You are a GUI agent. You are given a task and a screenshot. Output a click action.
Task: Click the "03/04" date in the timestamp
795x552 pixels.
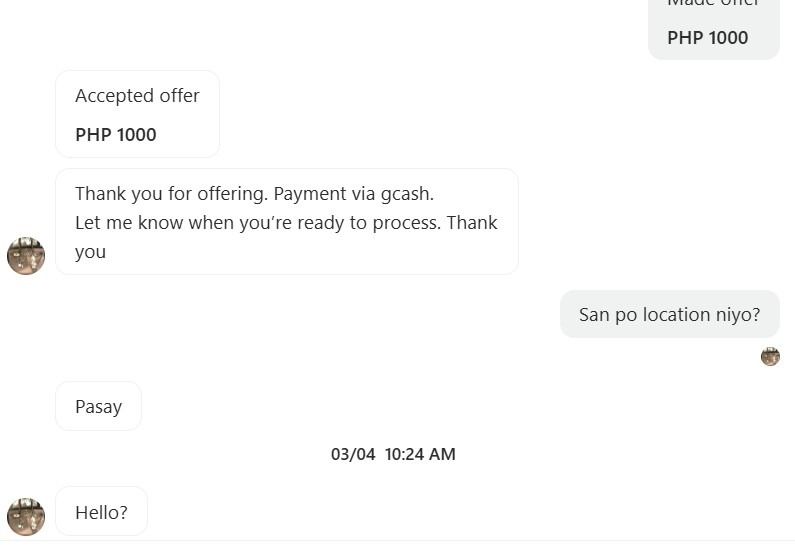coord(353,454)
